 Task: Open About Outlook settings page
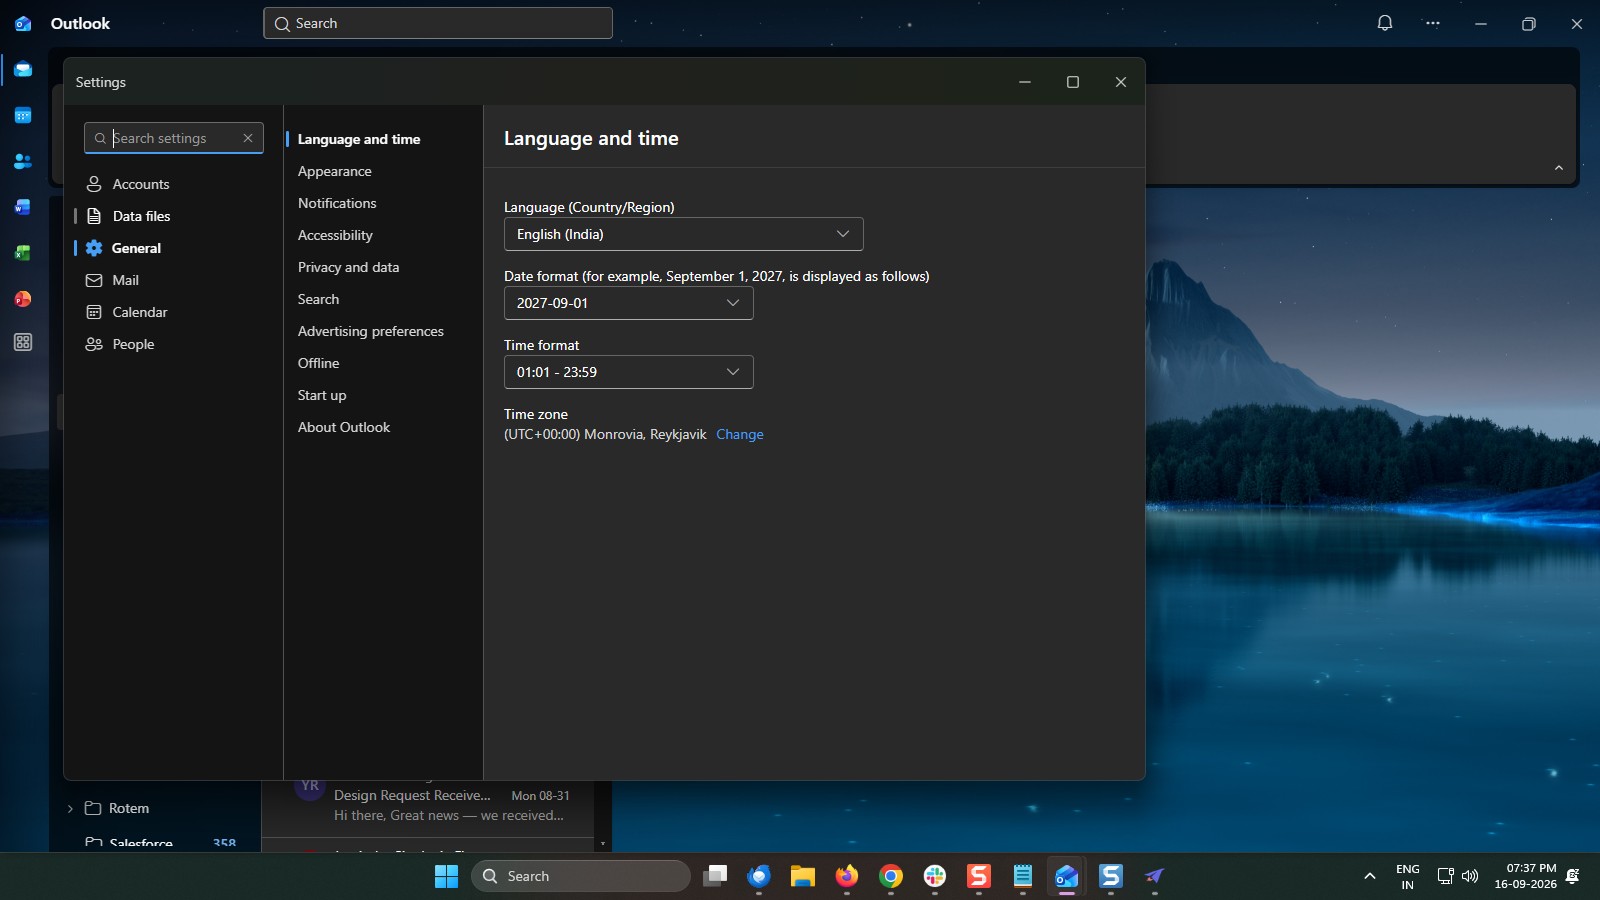click(x=343, y=427)
